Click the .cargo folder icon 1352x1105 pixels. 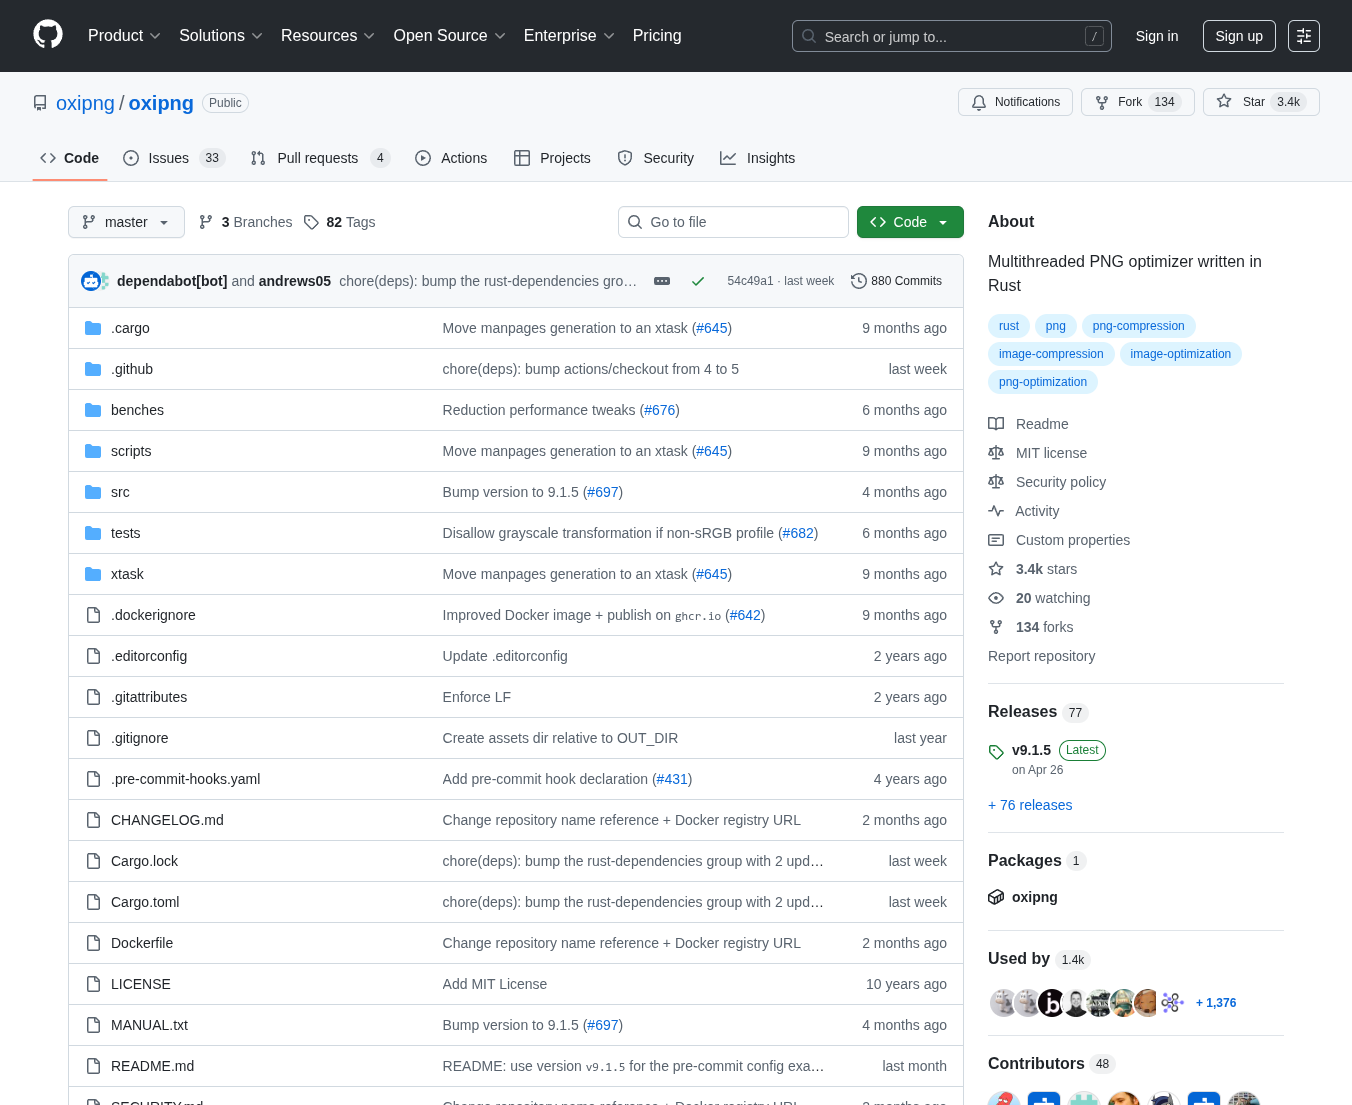[x=93, y=328]
